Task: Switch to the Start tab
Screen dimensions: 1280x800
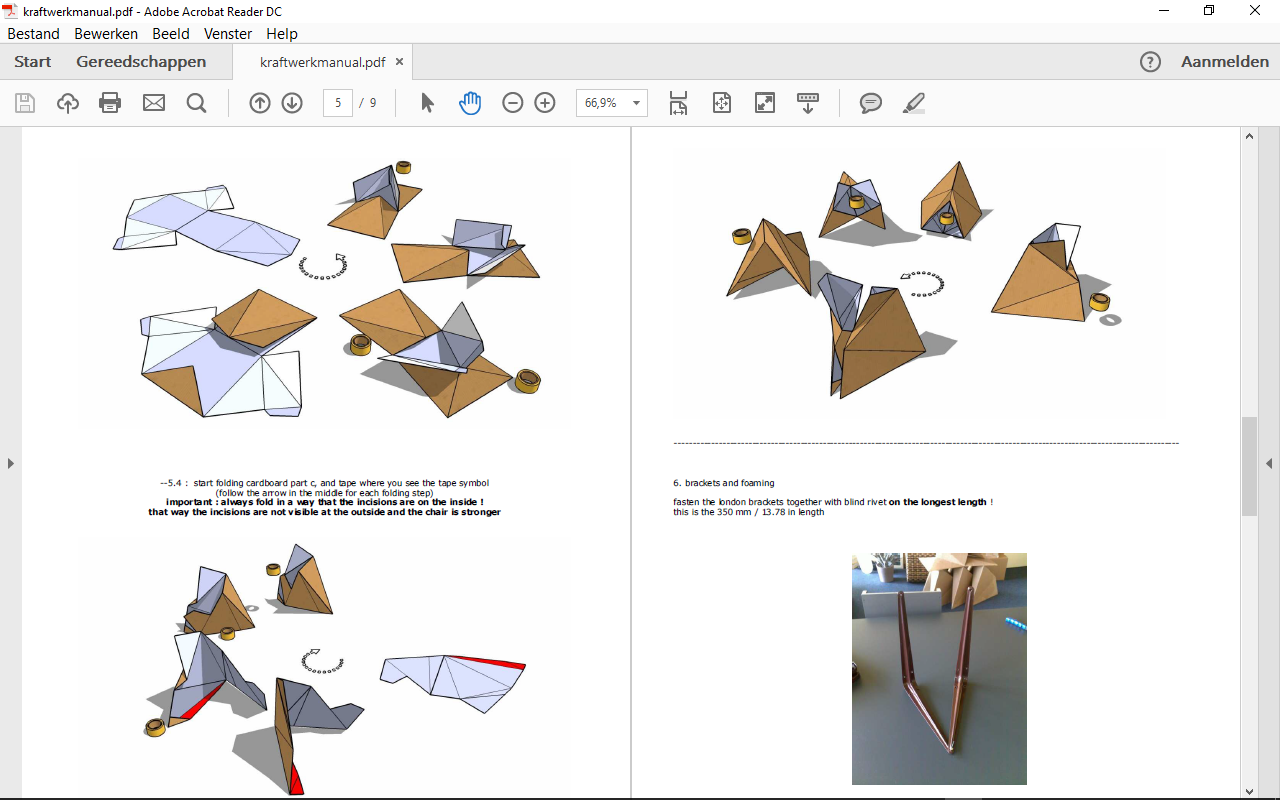Action: coord(33,62)
